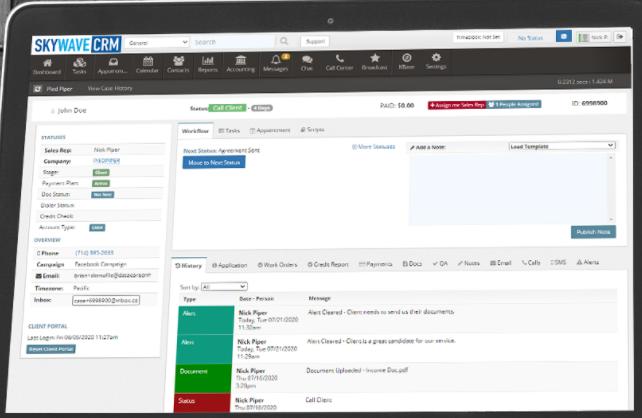Click the green Document type cell

point(203,379)
